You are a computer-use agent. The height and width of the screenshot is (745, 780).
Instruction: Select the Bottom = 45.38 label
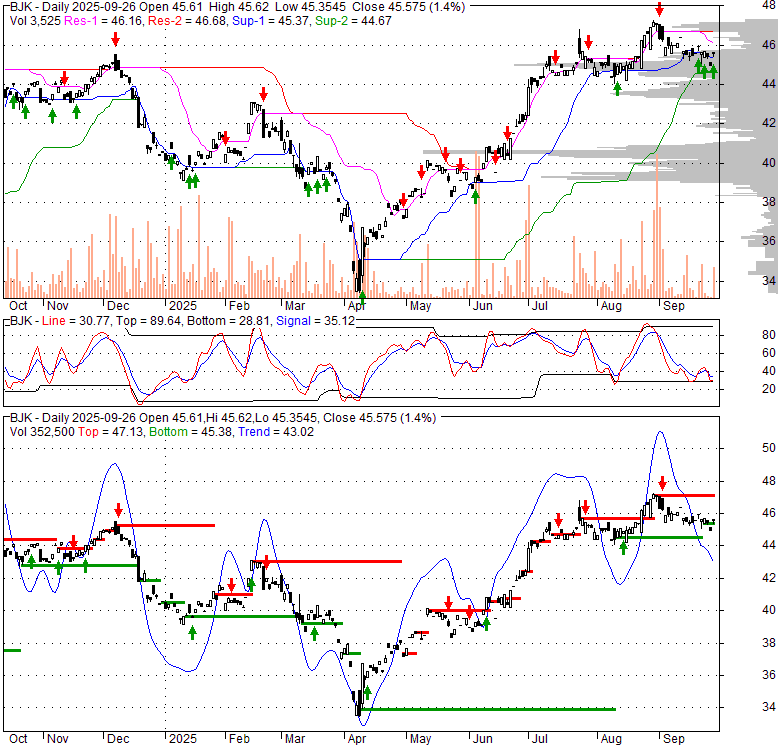point(191,432)
